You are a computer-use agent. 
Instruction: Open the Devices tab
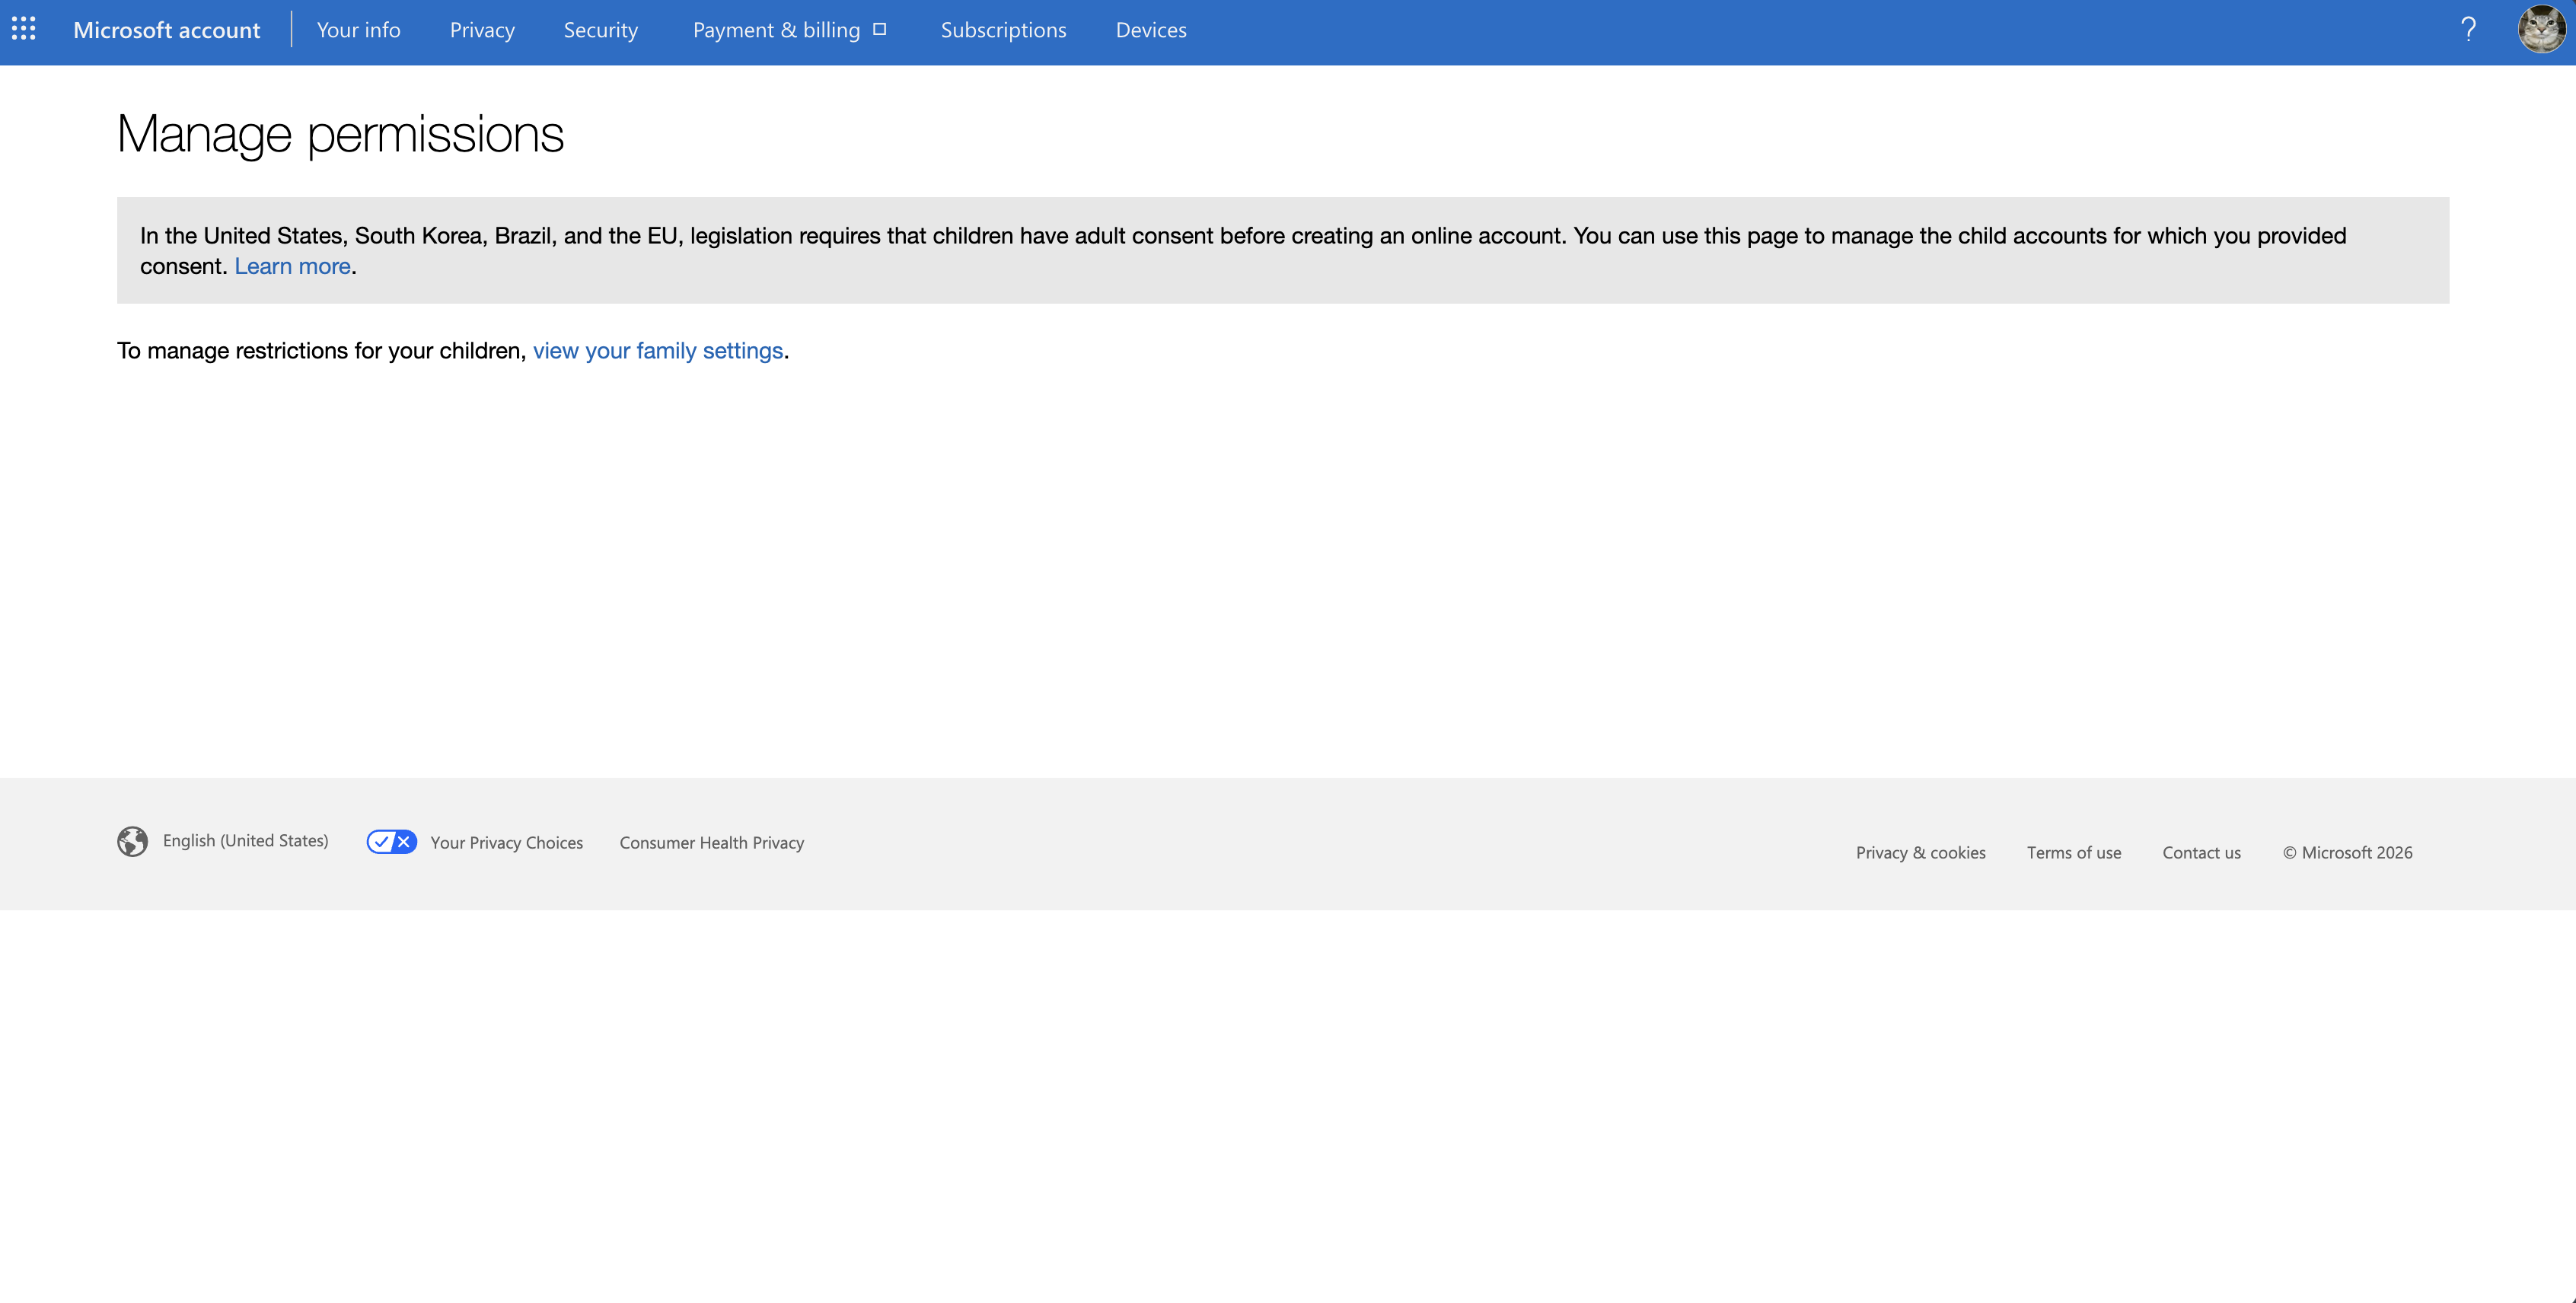1151,30
